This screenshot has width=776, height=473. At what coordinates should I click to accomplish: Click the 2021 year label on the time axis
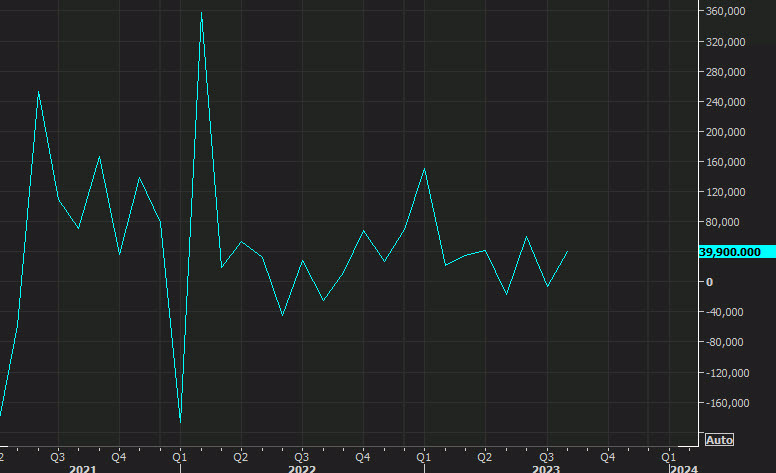click(83, 467)
